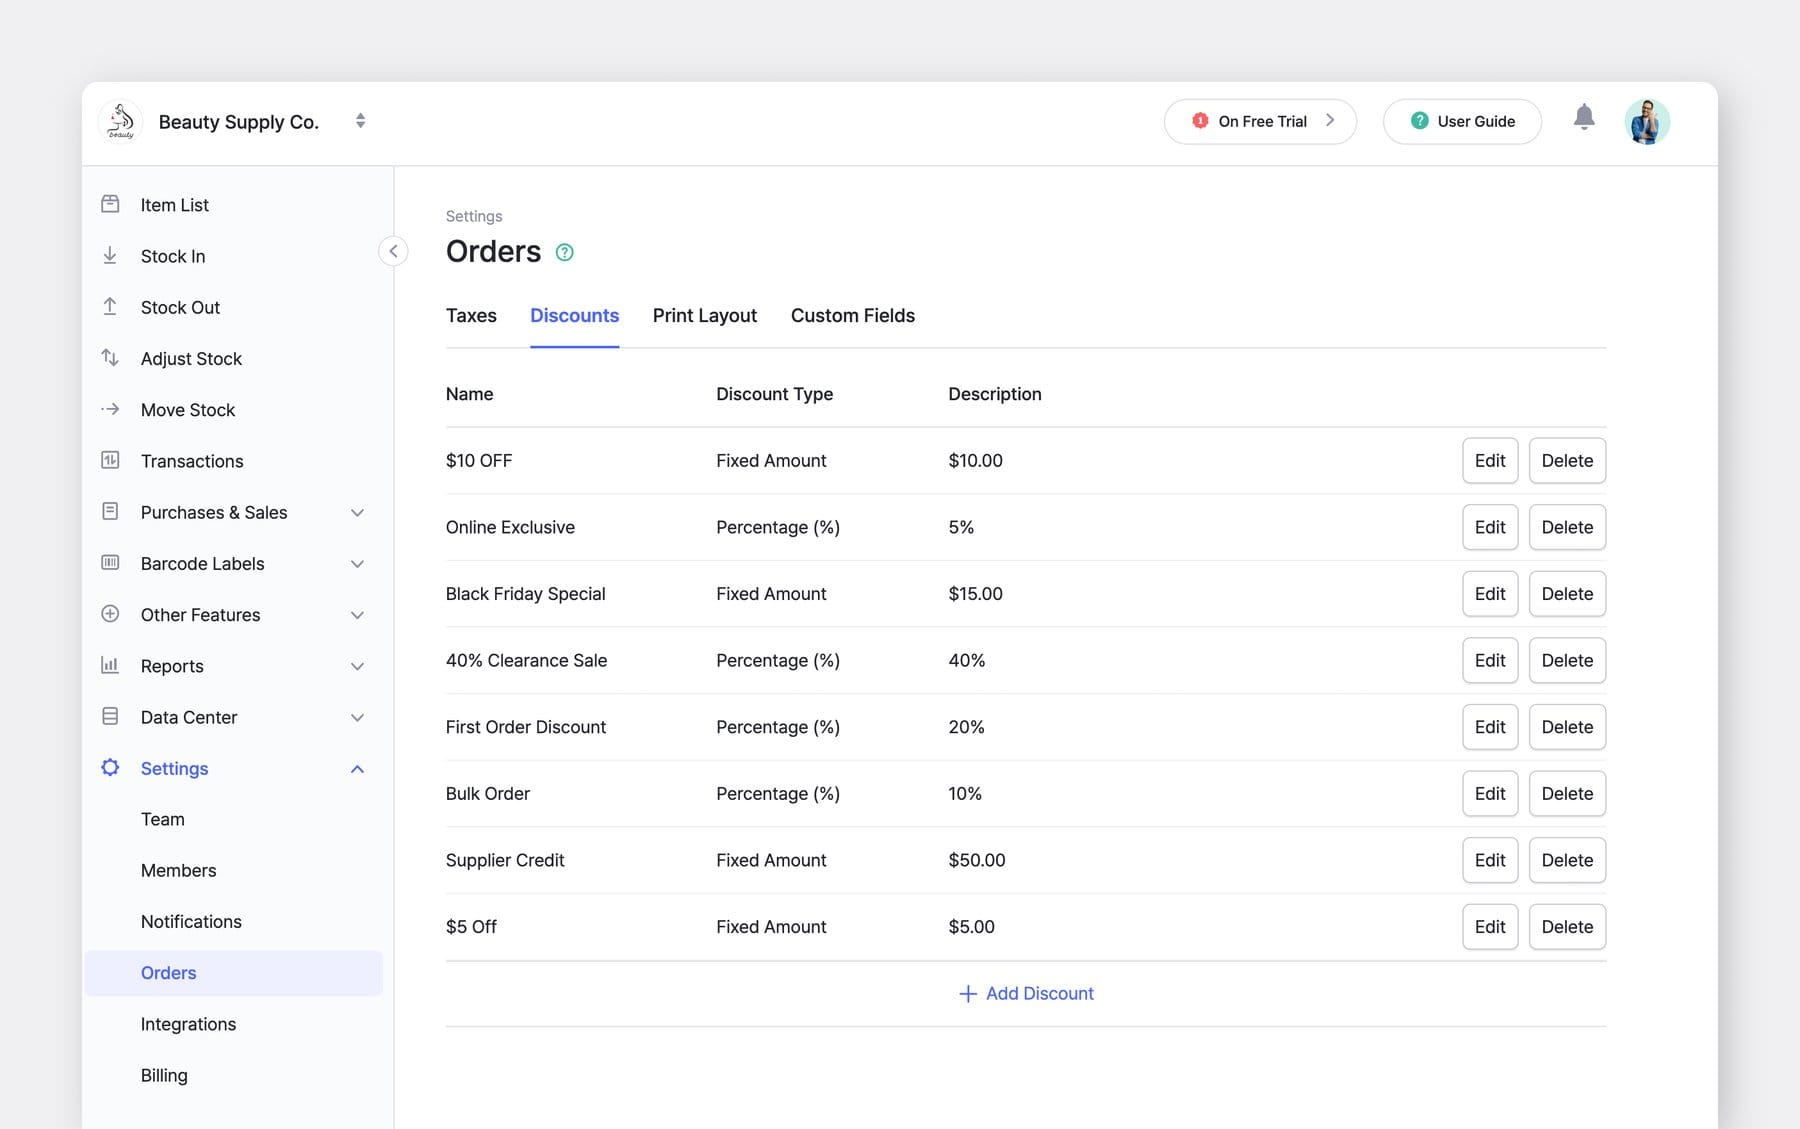Click the Move Stock arrow icon
1800x1129 pixels.
tap(110, 409)
